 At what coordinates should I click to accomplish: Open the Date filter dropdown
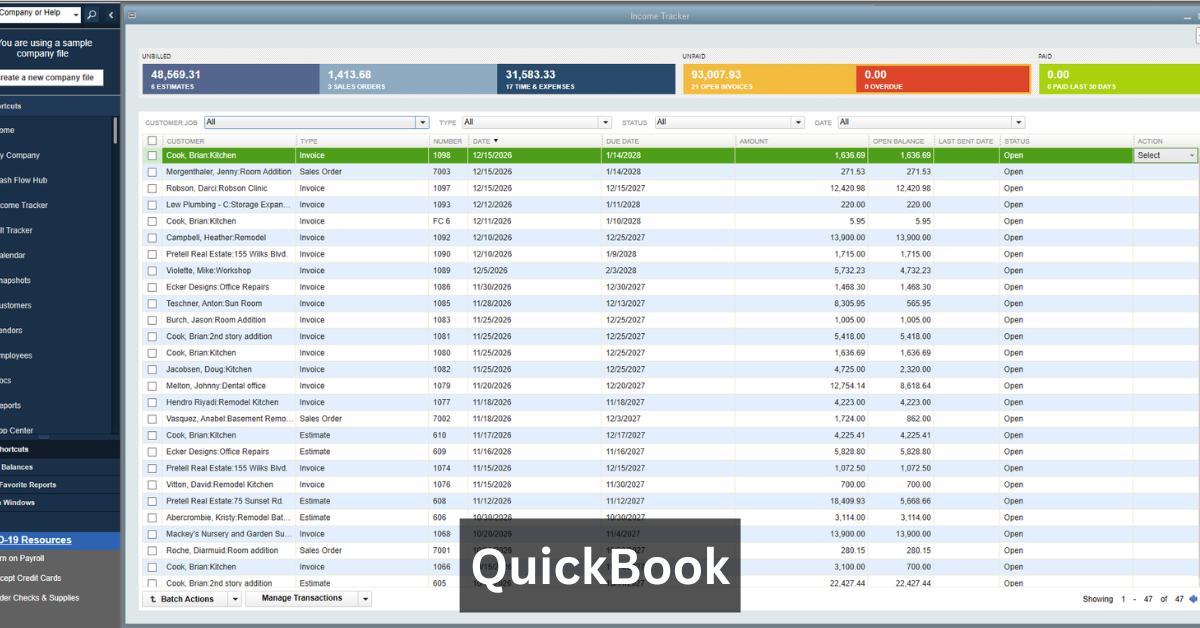1018,122
